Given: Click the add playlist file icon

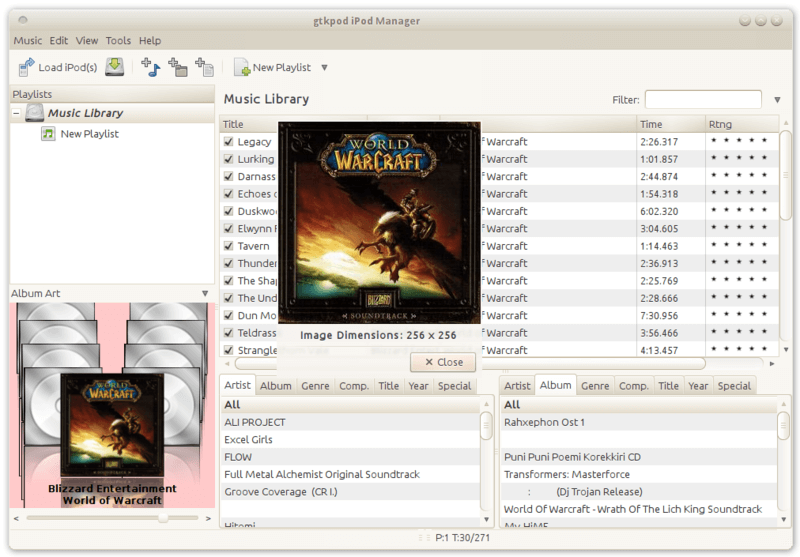Looking at the screenshot, I should point(205,67).
